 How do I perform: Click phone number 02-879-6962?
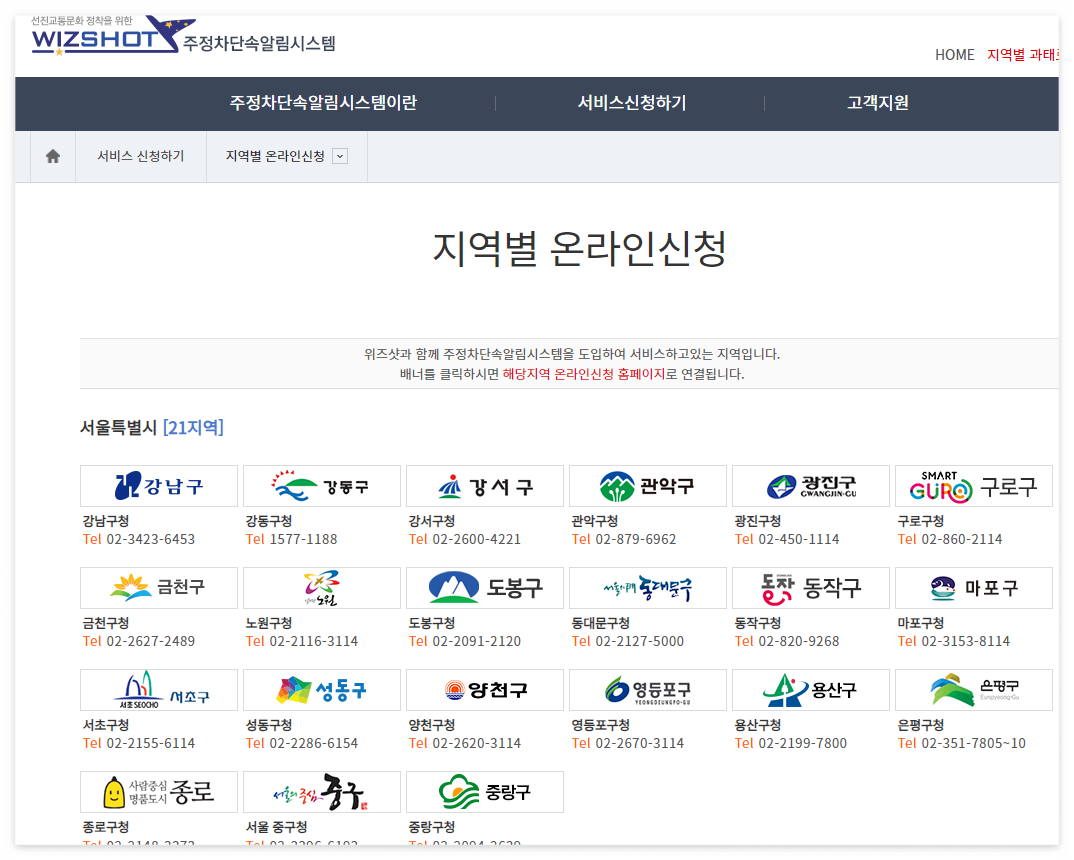coord(636,540)
